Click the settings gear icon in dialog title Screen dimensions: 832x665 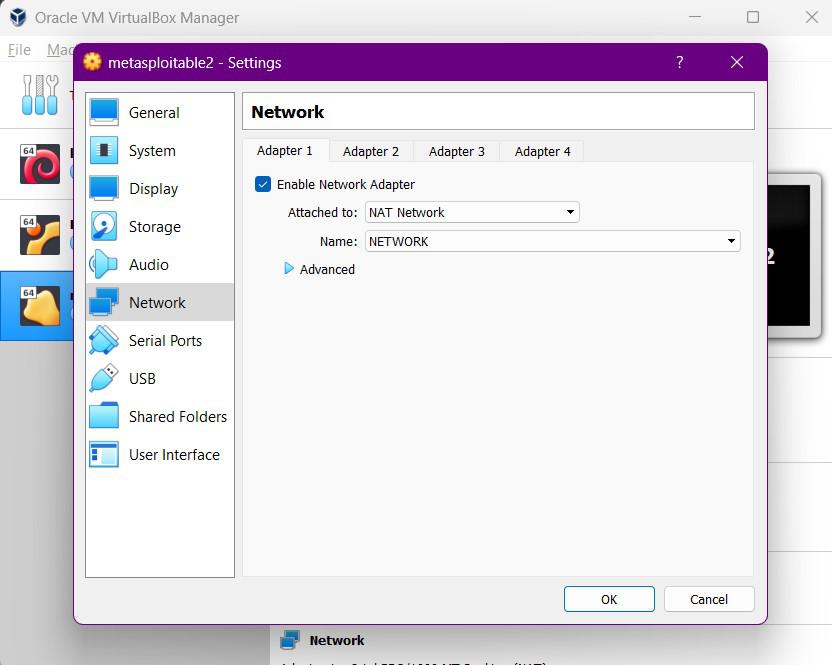pos(92,62)
